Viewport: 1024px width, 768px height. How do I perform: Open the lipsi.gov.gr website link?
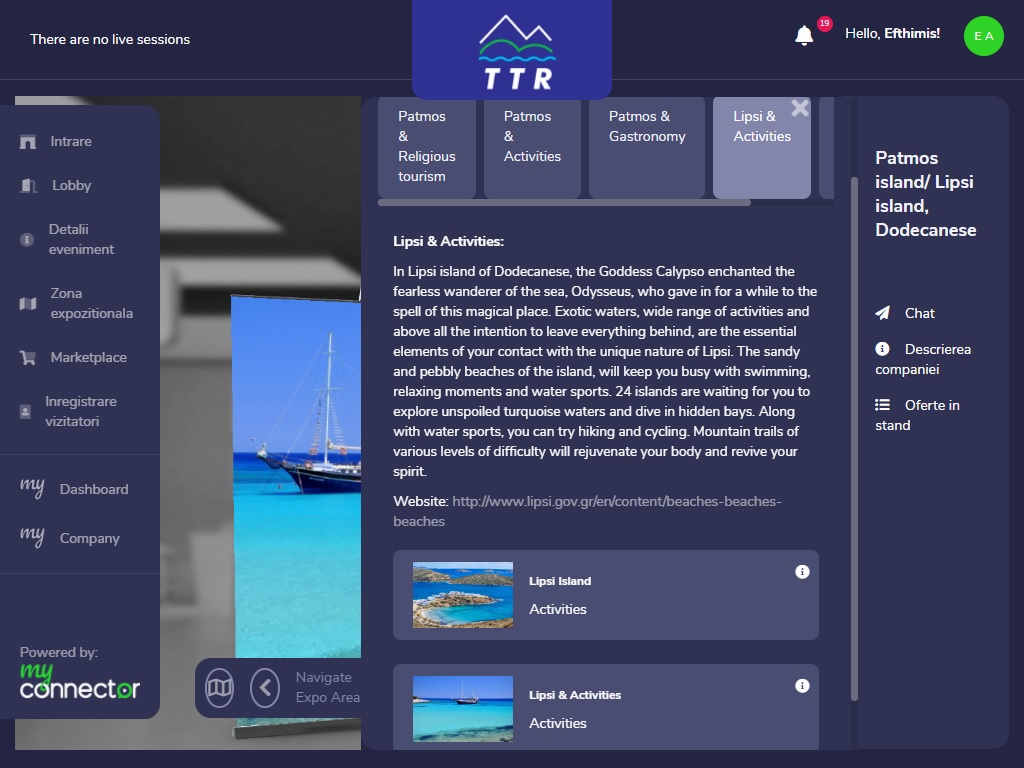588,510
